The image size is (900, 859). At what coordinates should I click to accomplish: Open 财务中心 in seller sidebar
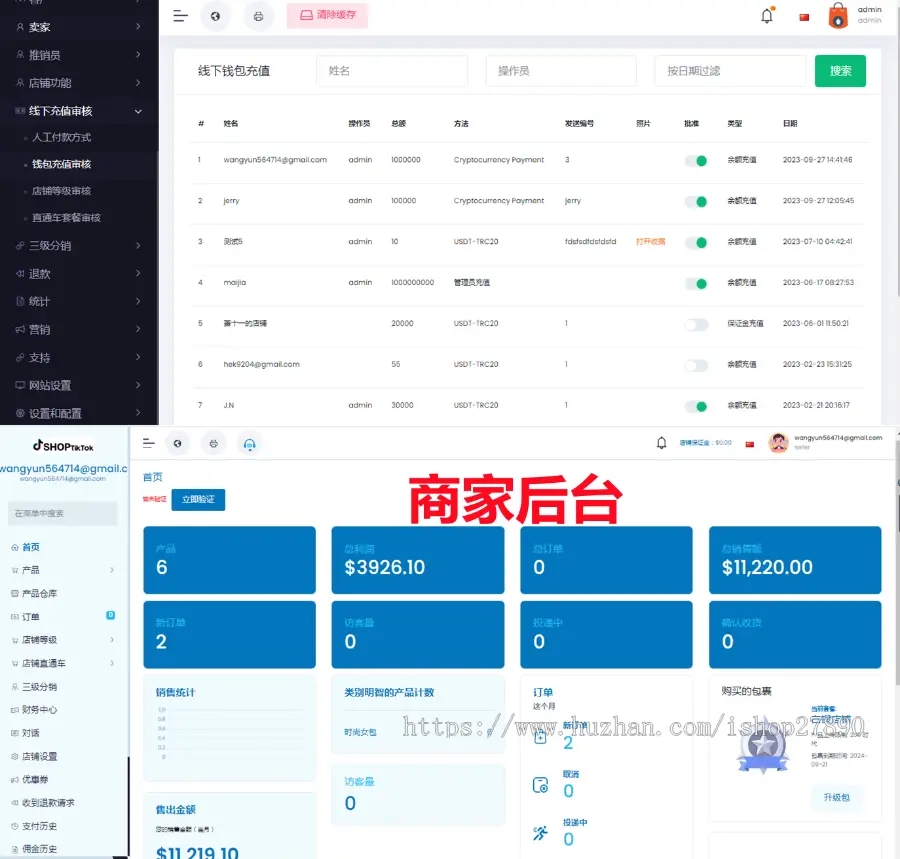point(39,710)
